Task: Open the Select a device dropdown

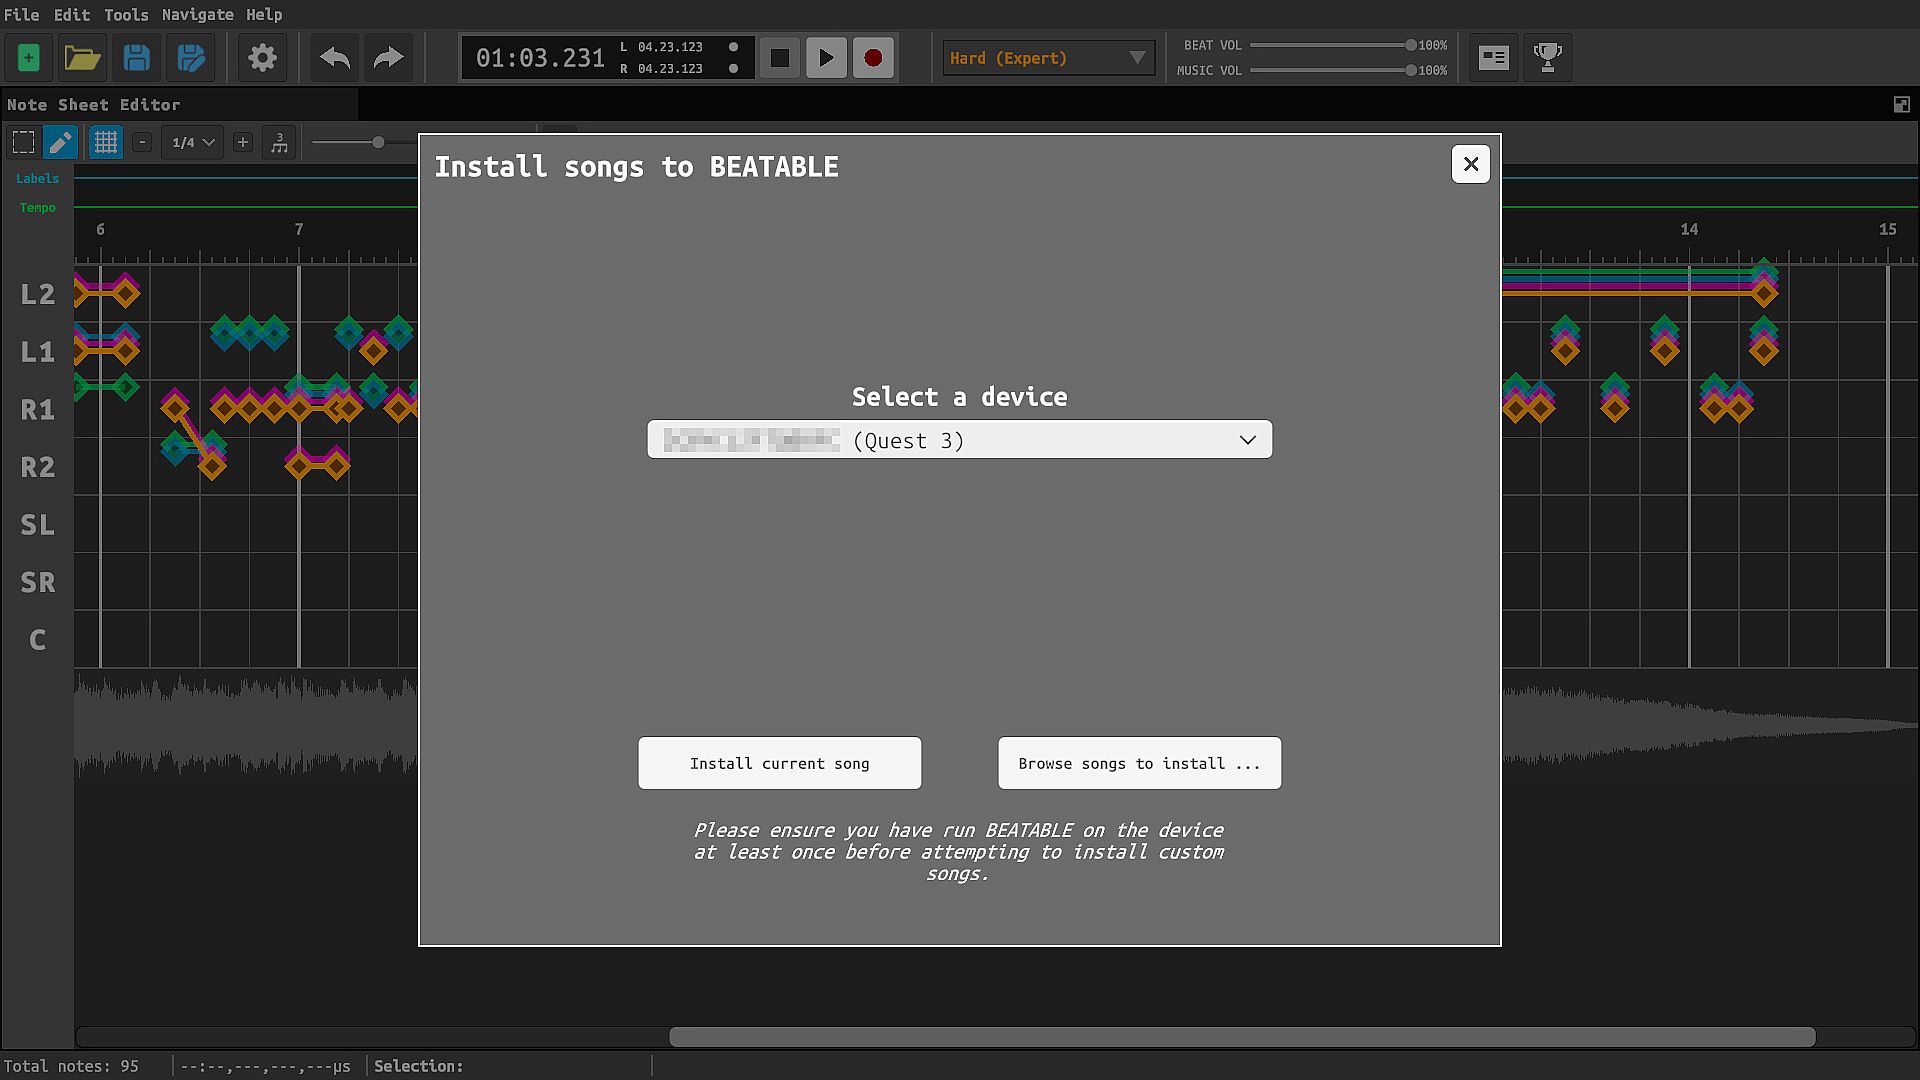Action: [x=959, y=440]
